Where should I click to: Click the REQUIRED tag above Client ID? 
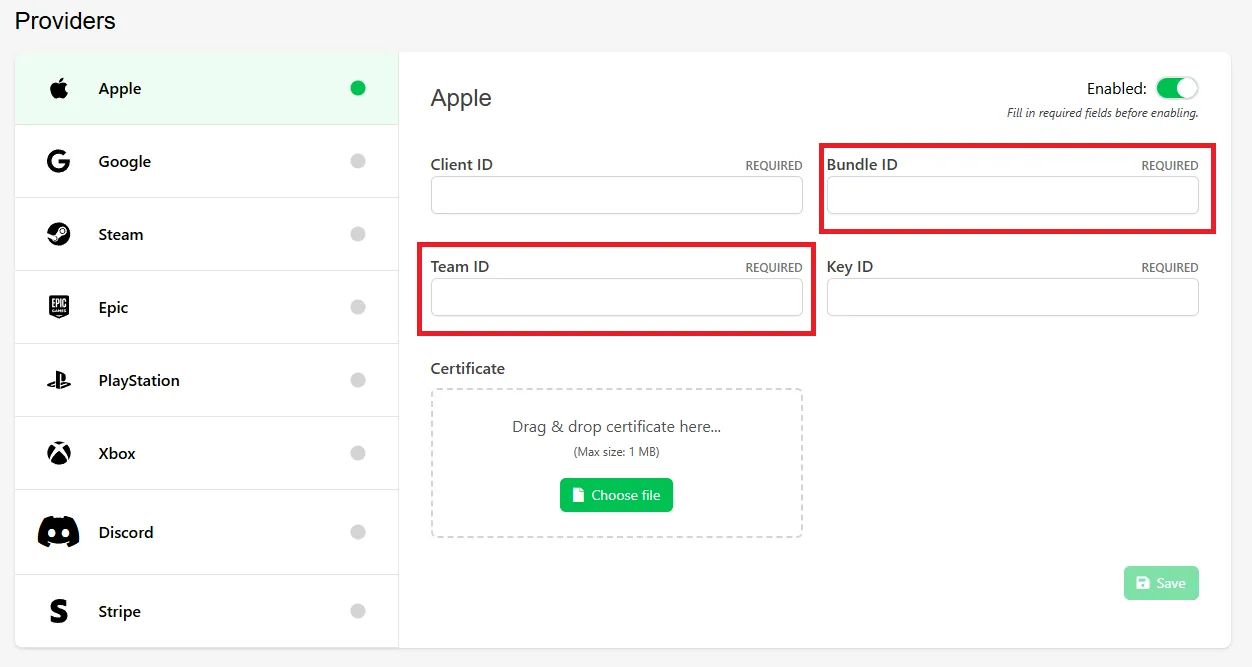pyautogui.click(x=774, y=166)
